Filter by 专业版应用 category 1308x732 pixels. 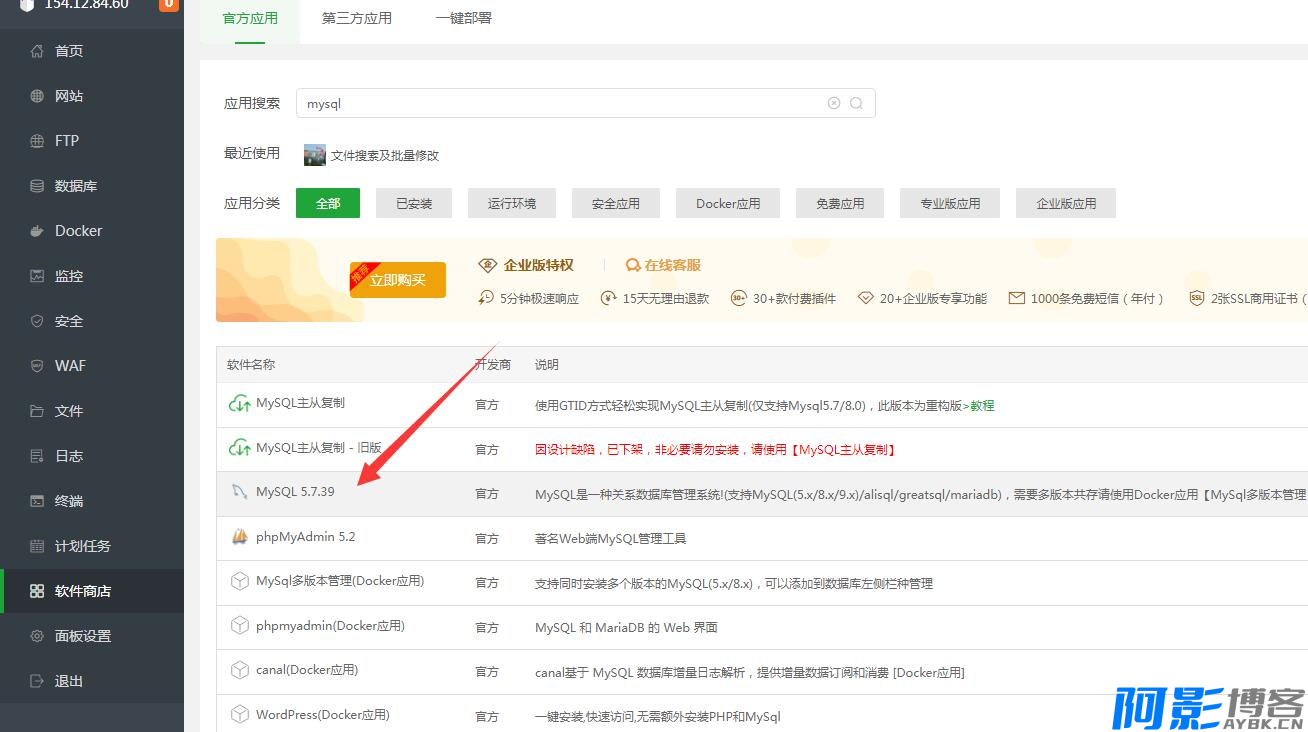point(950,203)
